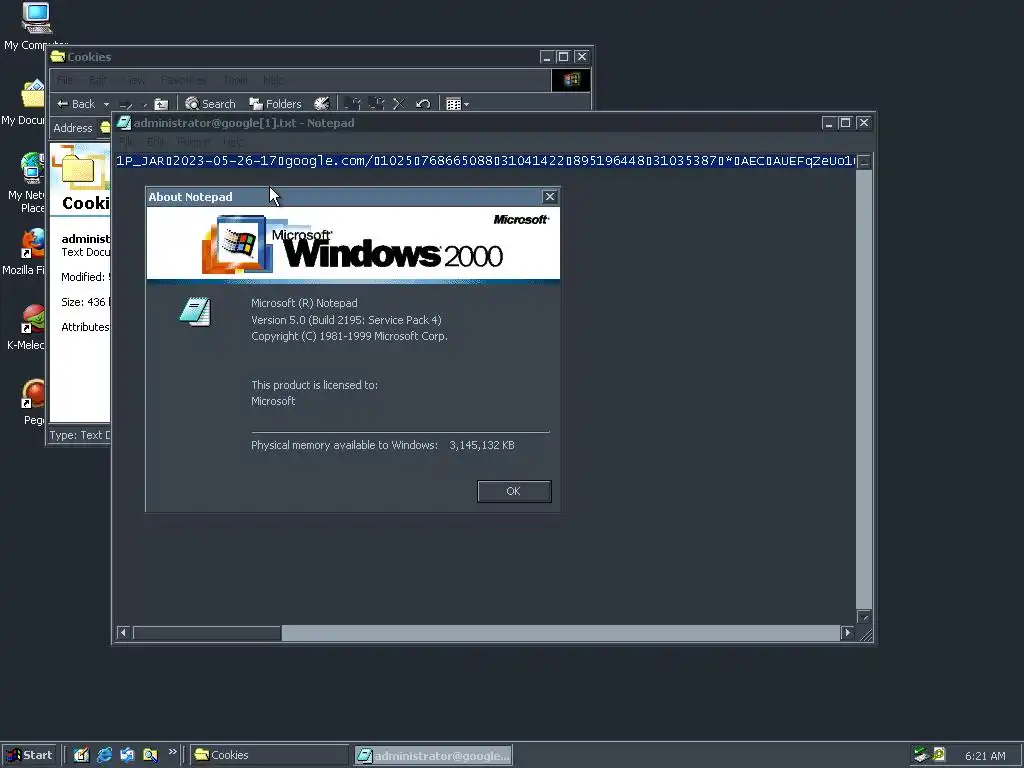Click the first quick launch icon beside Start
1024x768 pixels.
(81, 755)
